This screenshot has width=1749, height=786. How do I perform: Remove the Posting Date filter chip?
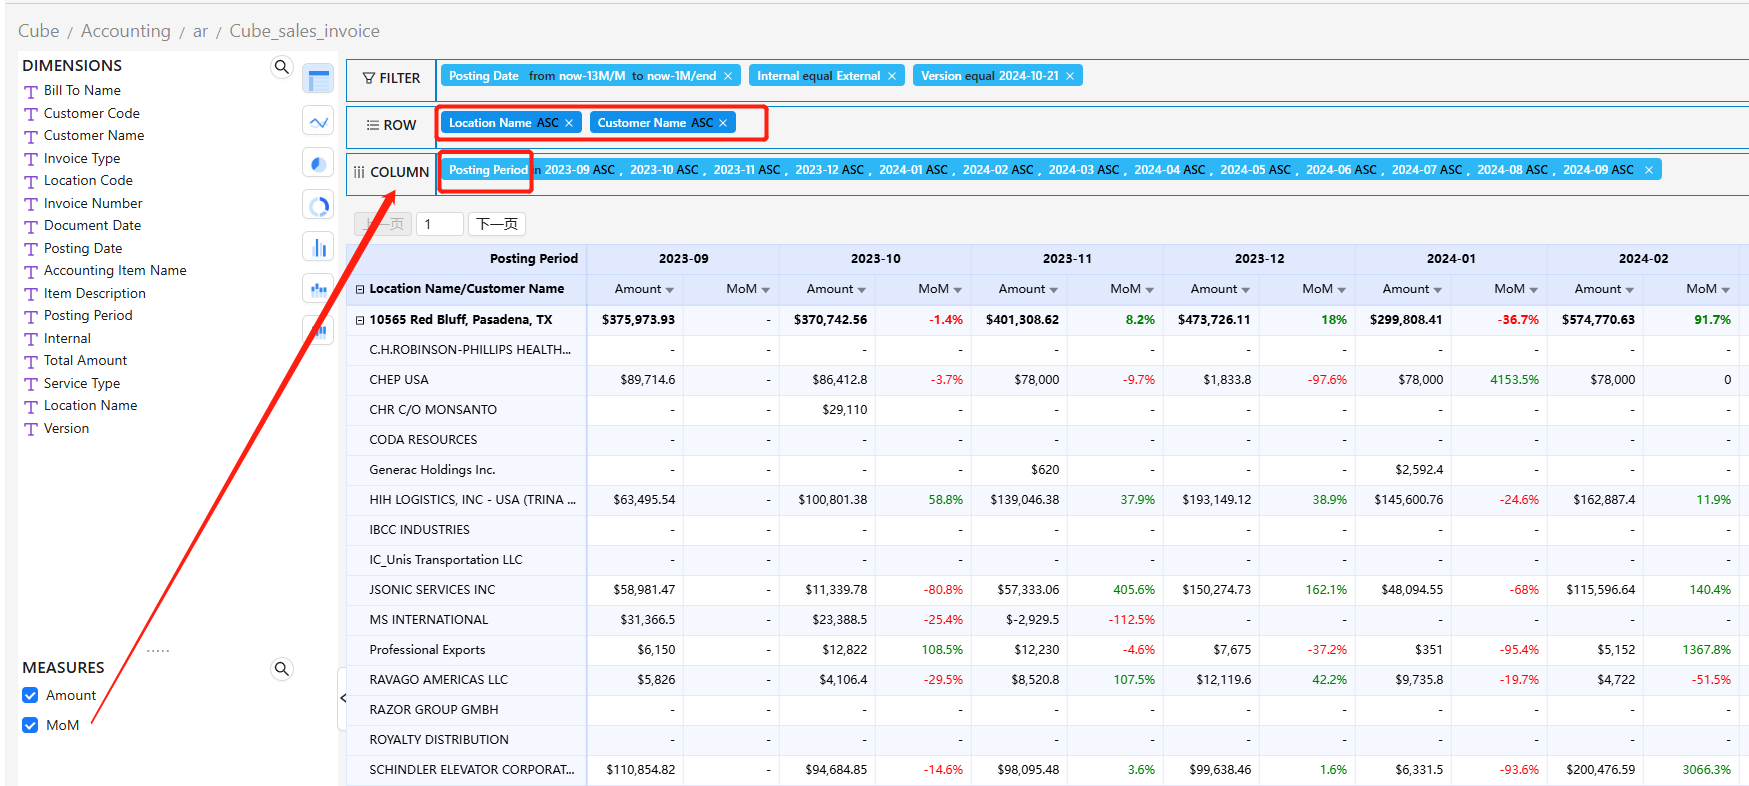click(728, 76)
